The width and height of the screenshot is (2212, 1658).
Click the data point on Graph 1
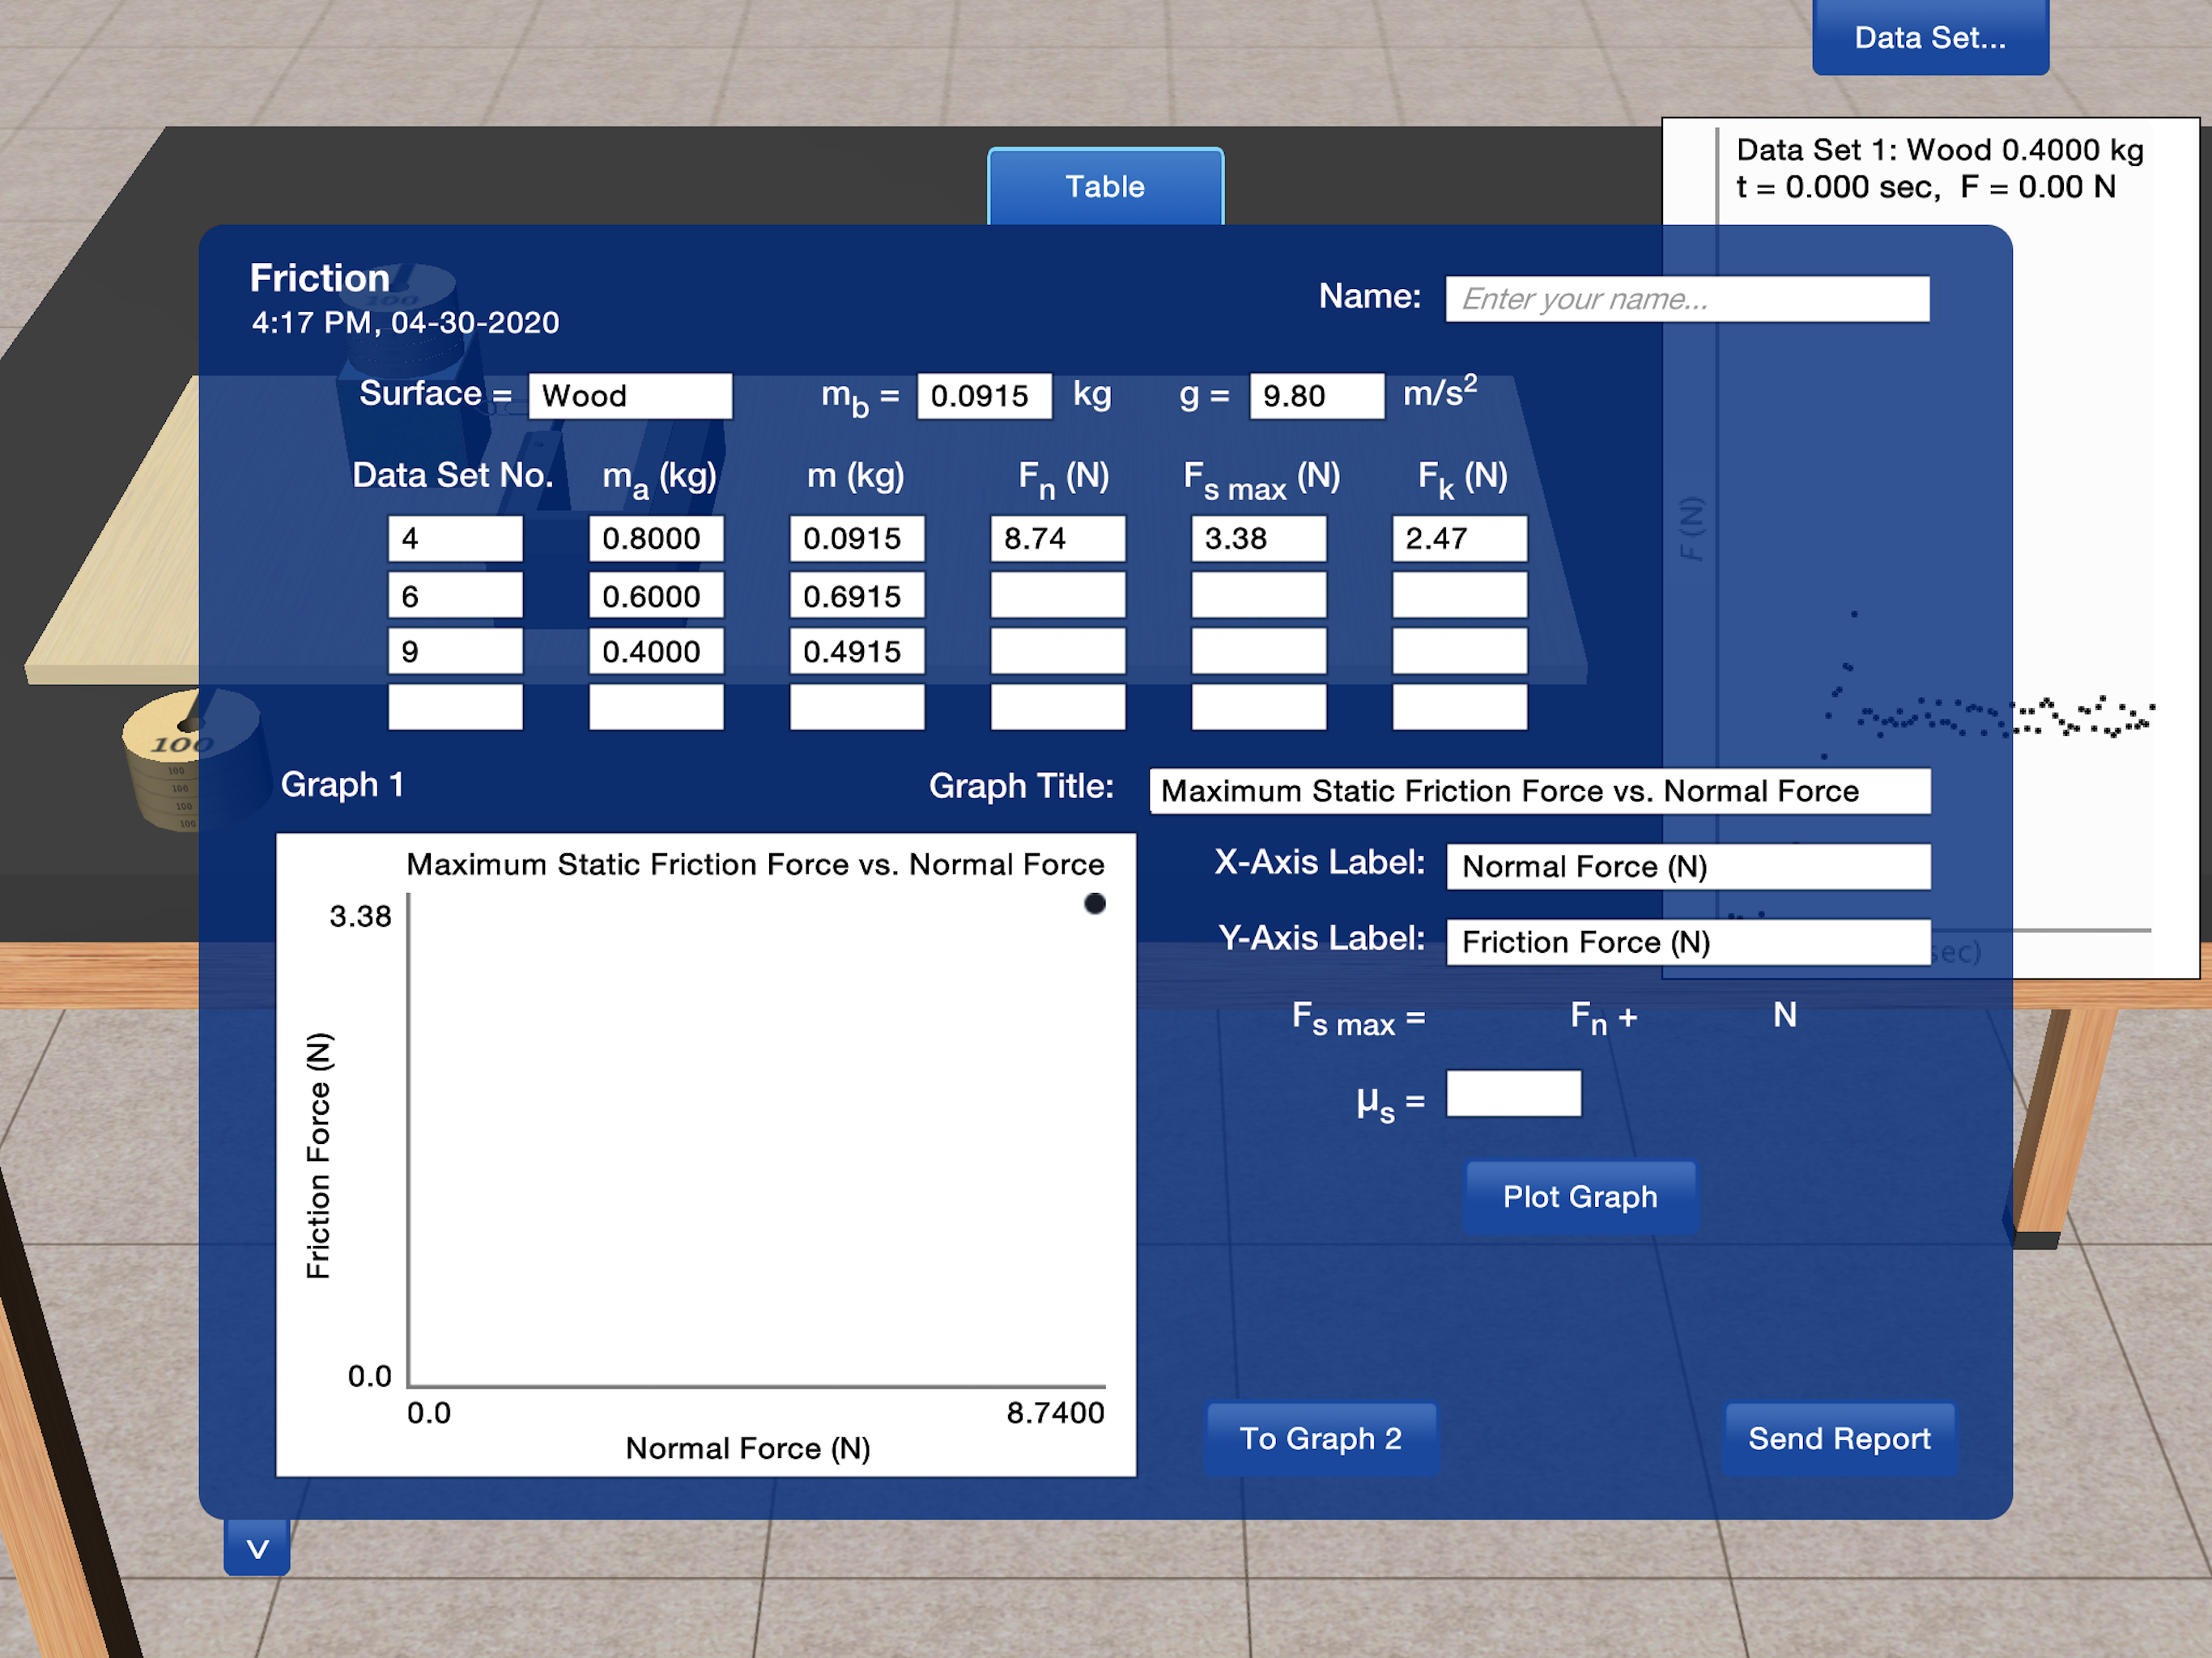pyautogui.click(x=1095, y=904)
